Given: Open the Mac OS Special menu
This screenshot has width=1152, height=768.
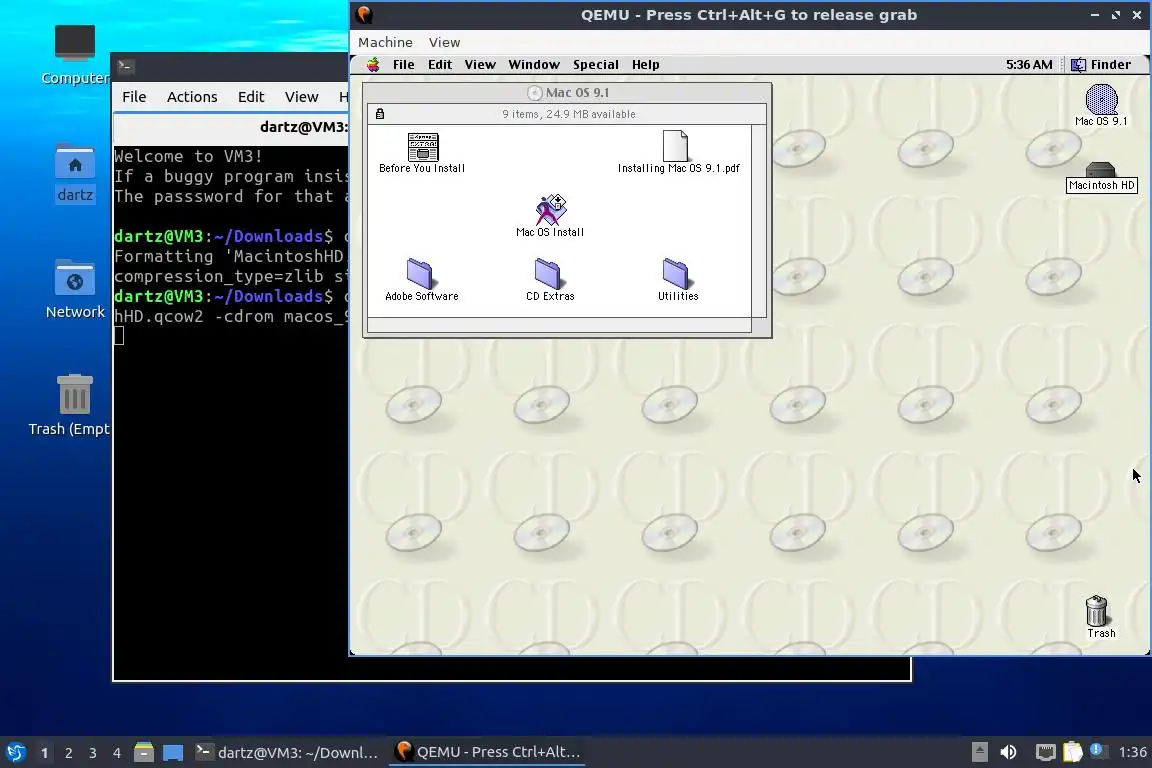Looking at the screenshot, I should (596, 65).
